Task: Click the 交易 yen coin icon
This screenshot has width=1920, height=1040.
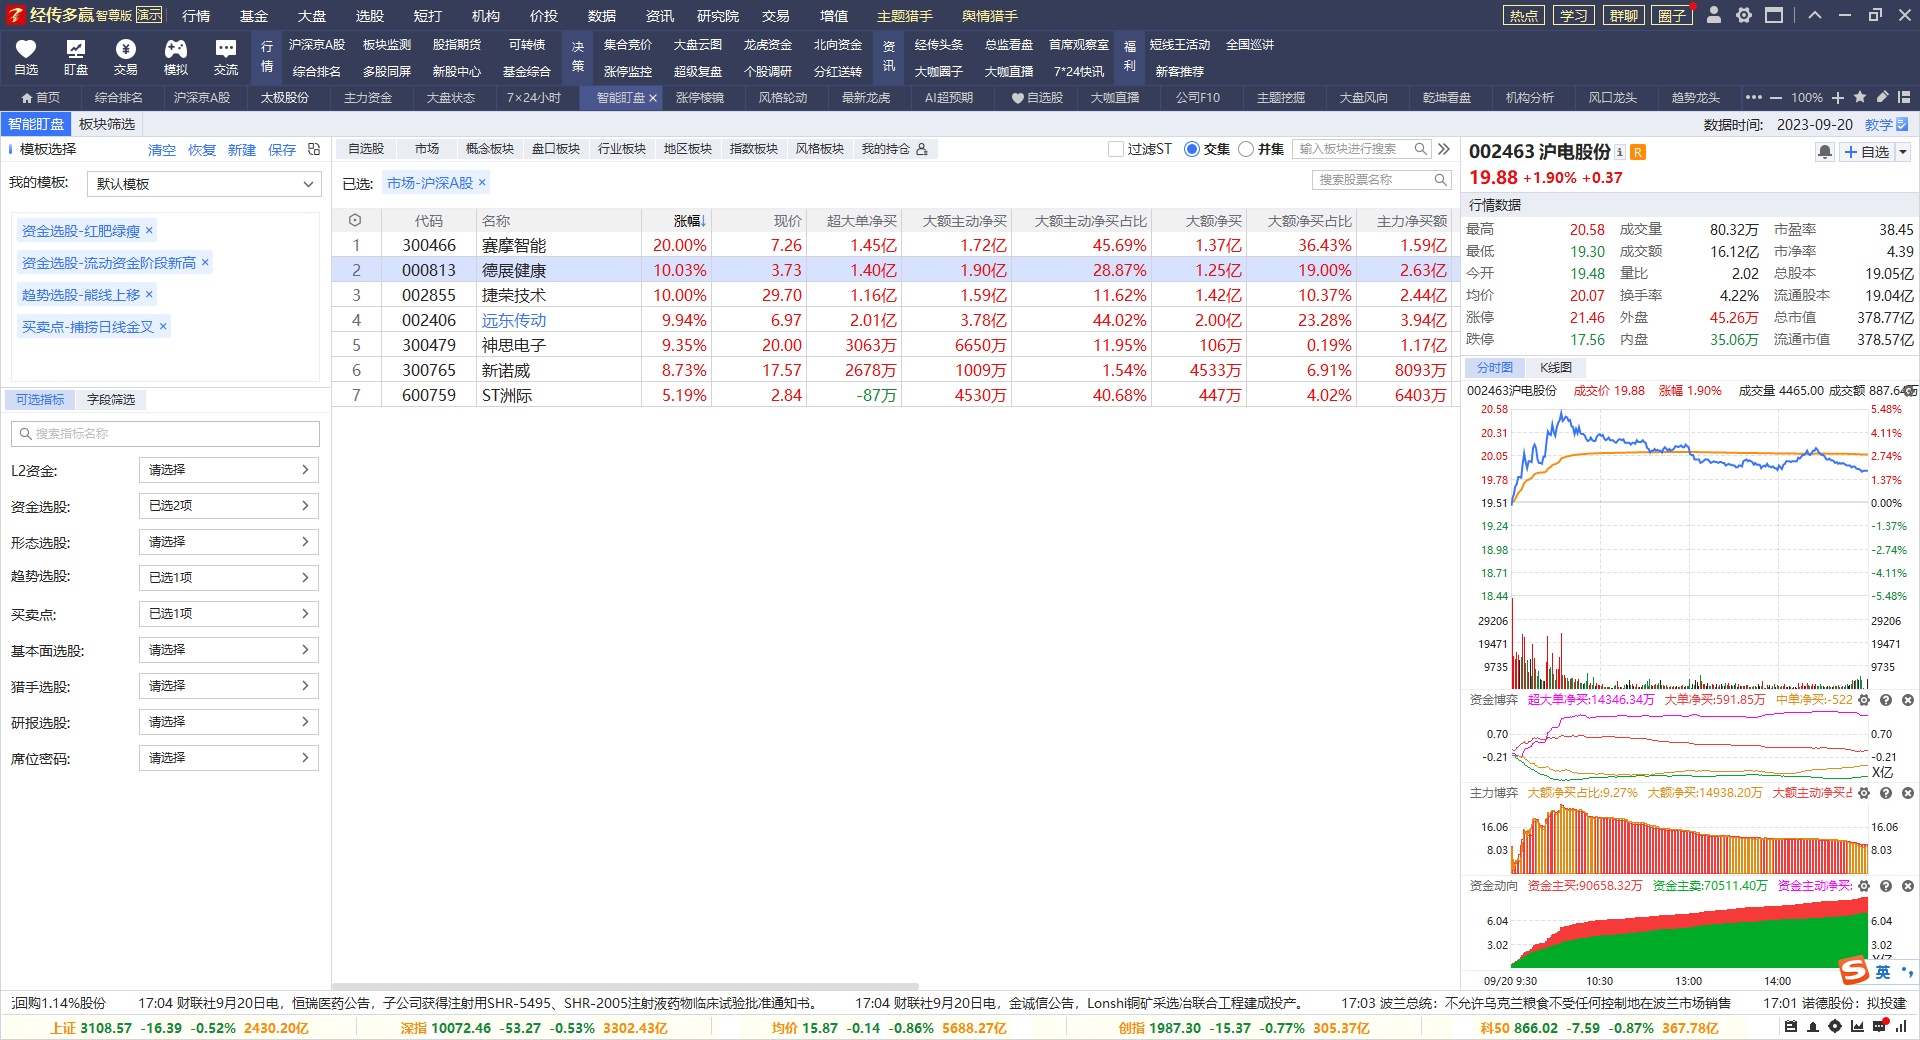Action: tap(125, 50)
